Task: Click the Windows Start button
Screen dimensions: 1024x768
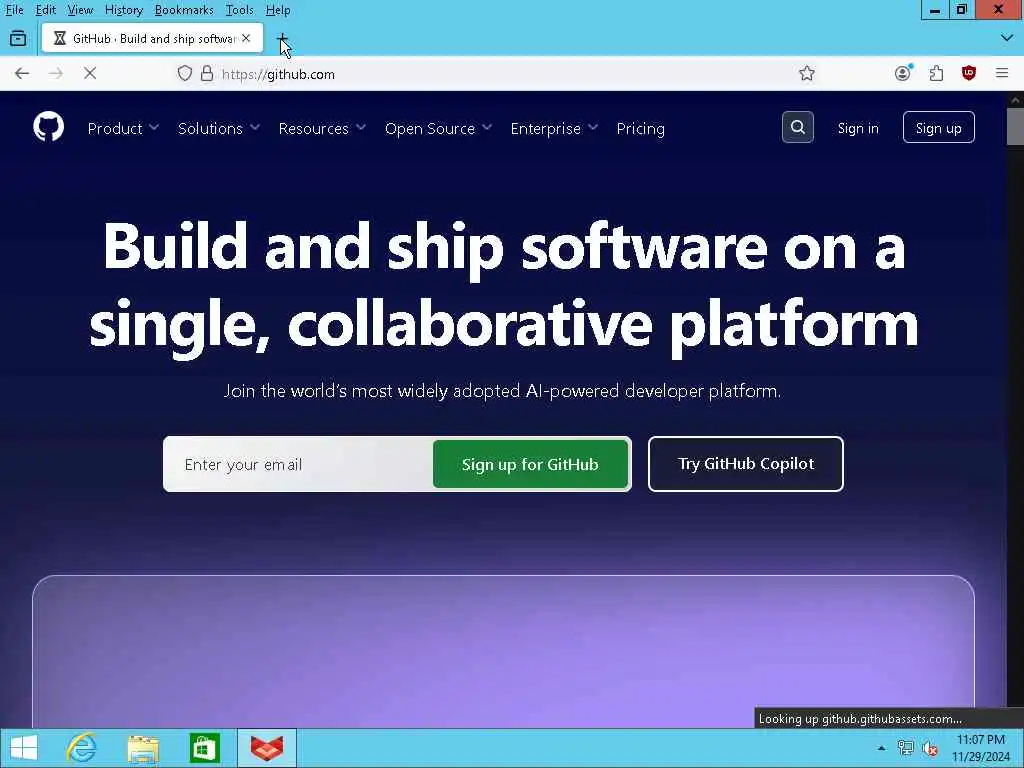Action: point(24,748)
